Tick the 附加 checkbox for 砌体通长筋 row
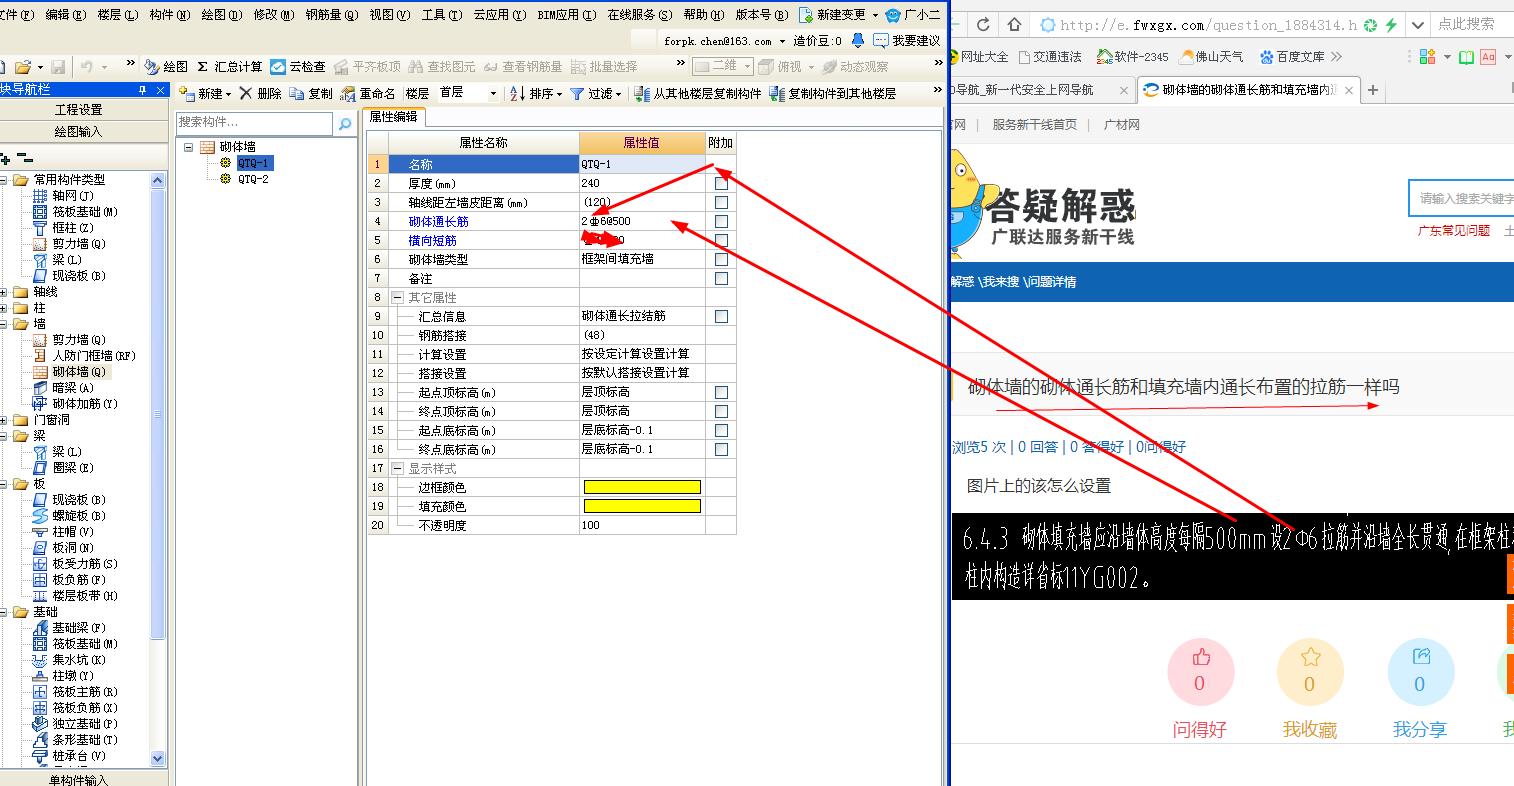Image resolution: width=1514 pixels, height=786 pixels. tap(721, 222)
